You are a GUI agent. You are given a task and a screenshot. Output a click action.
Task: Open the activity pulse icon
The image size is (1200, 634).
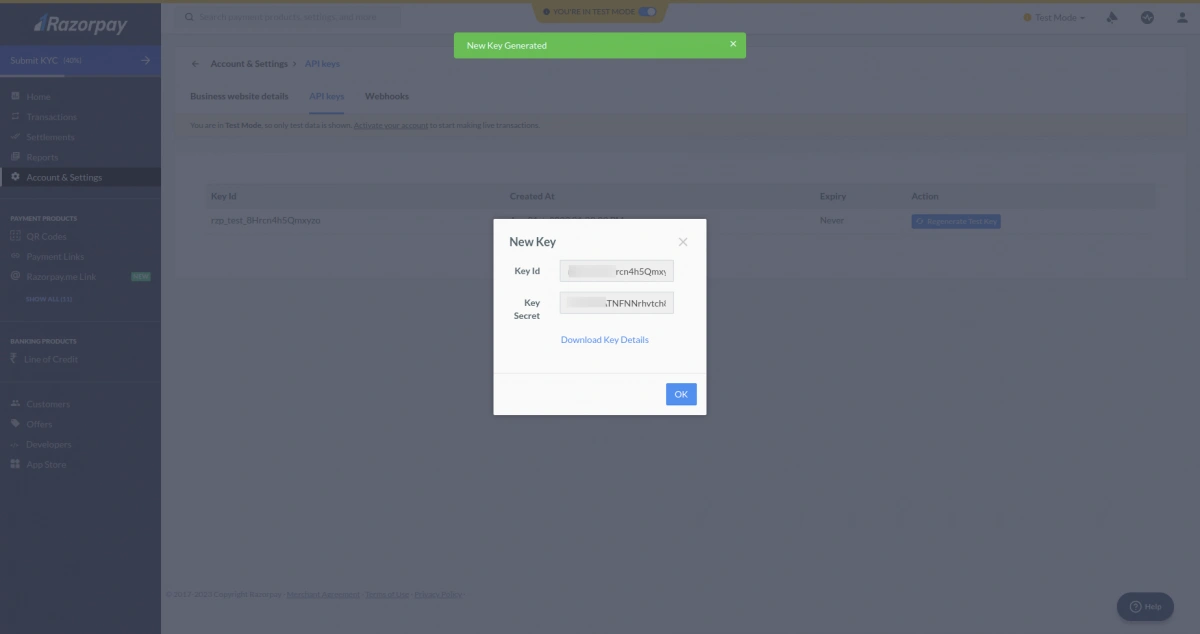point(1147,17)
